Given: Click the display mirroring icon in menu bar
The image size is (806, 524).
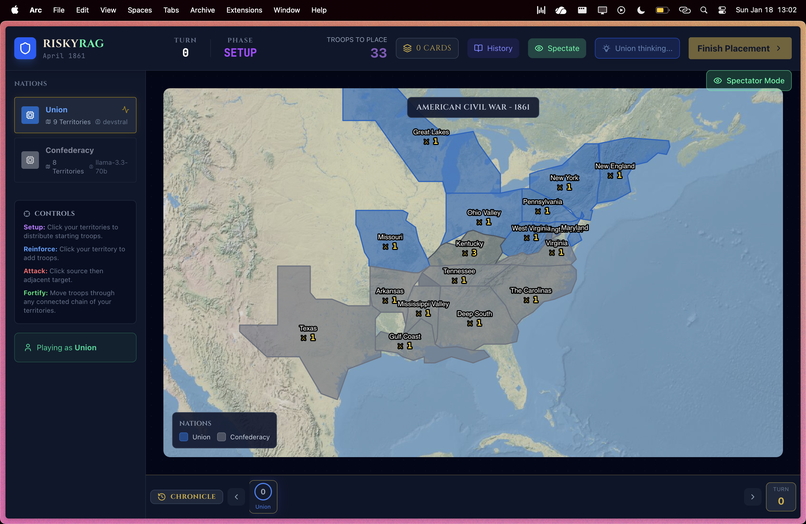Looking at the screenshot, I should click(x=602, y=10).
